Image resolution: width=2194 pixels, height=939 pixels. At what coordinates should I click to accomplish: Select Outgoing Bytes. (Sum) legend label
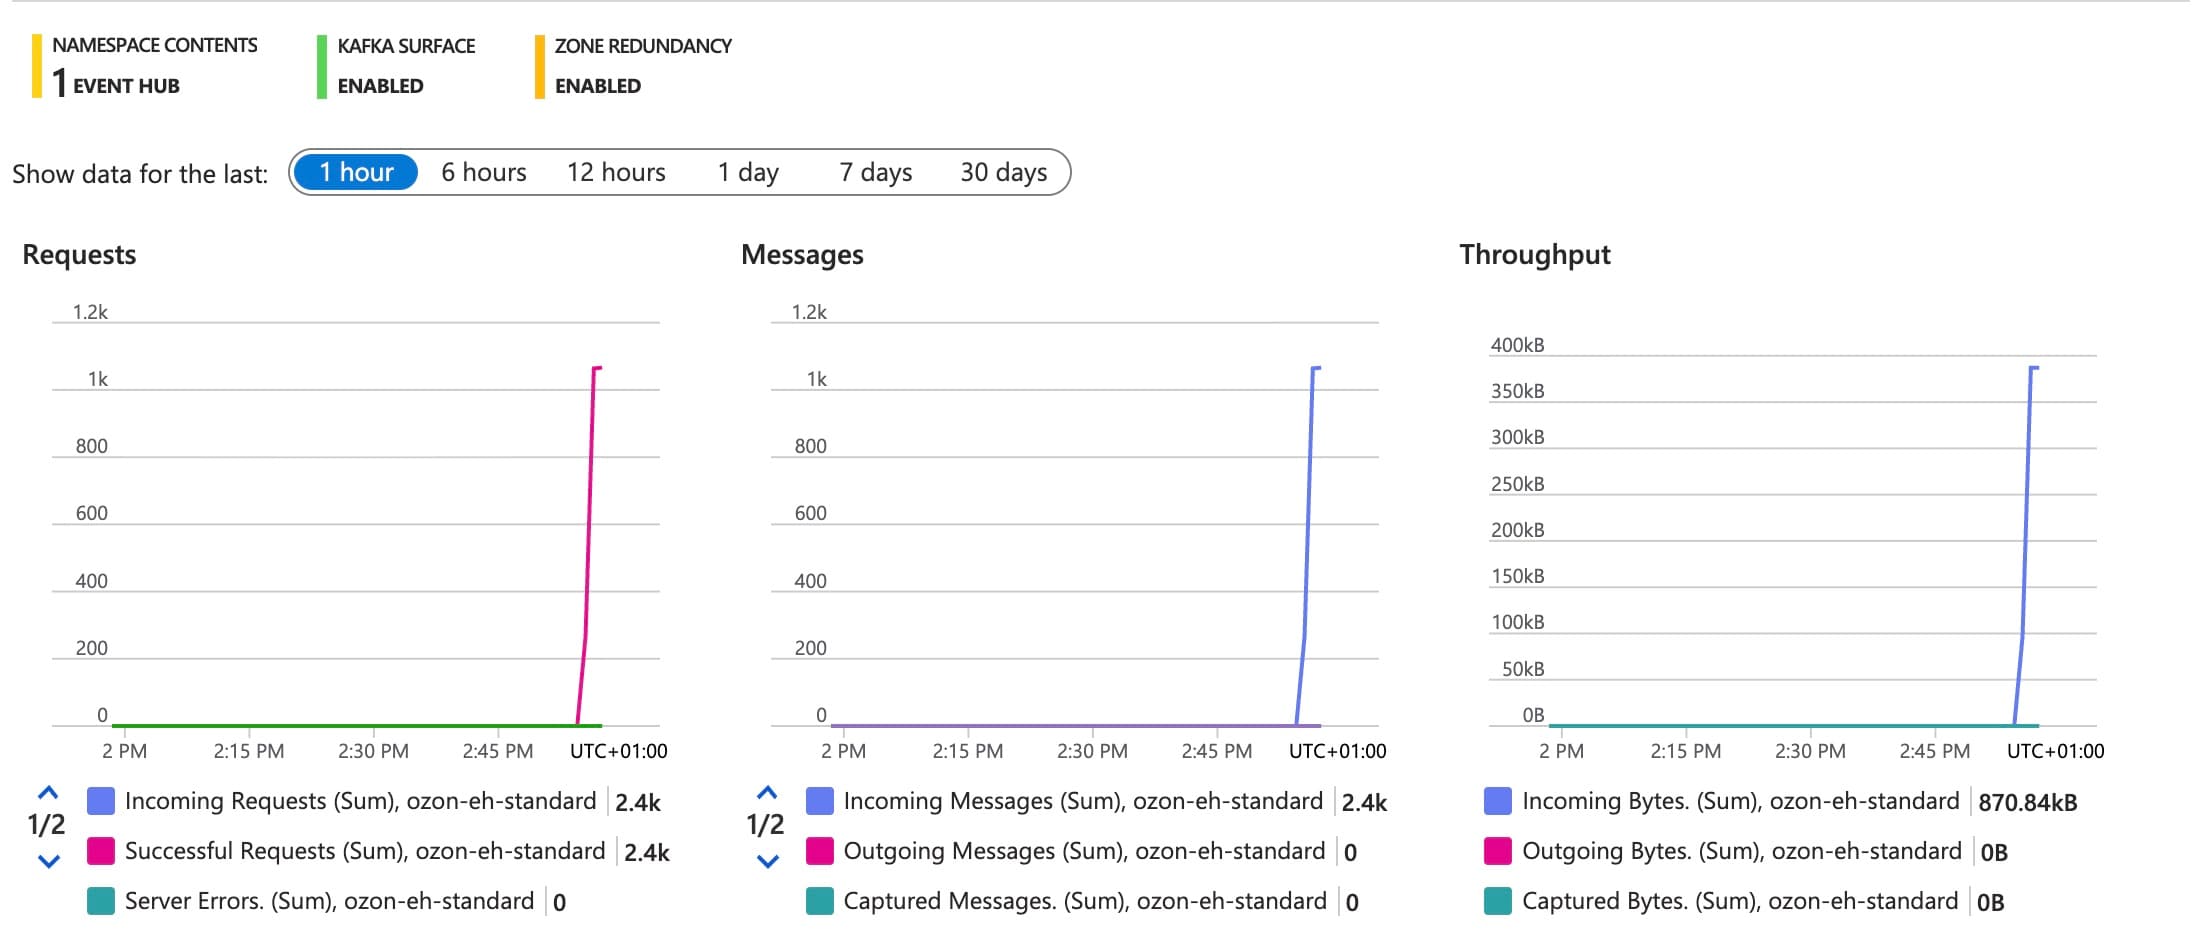(x=1741, y=851)
